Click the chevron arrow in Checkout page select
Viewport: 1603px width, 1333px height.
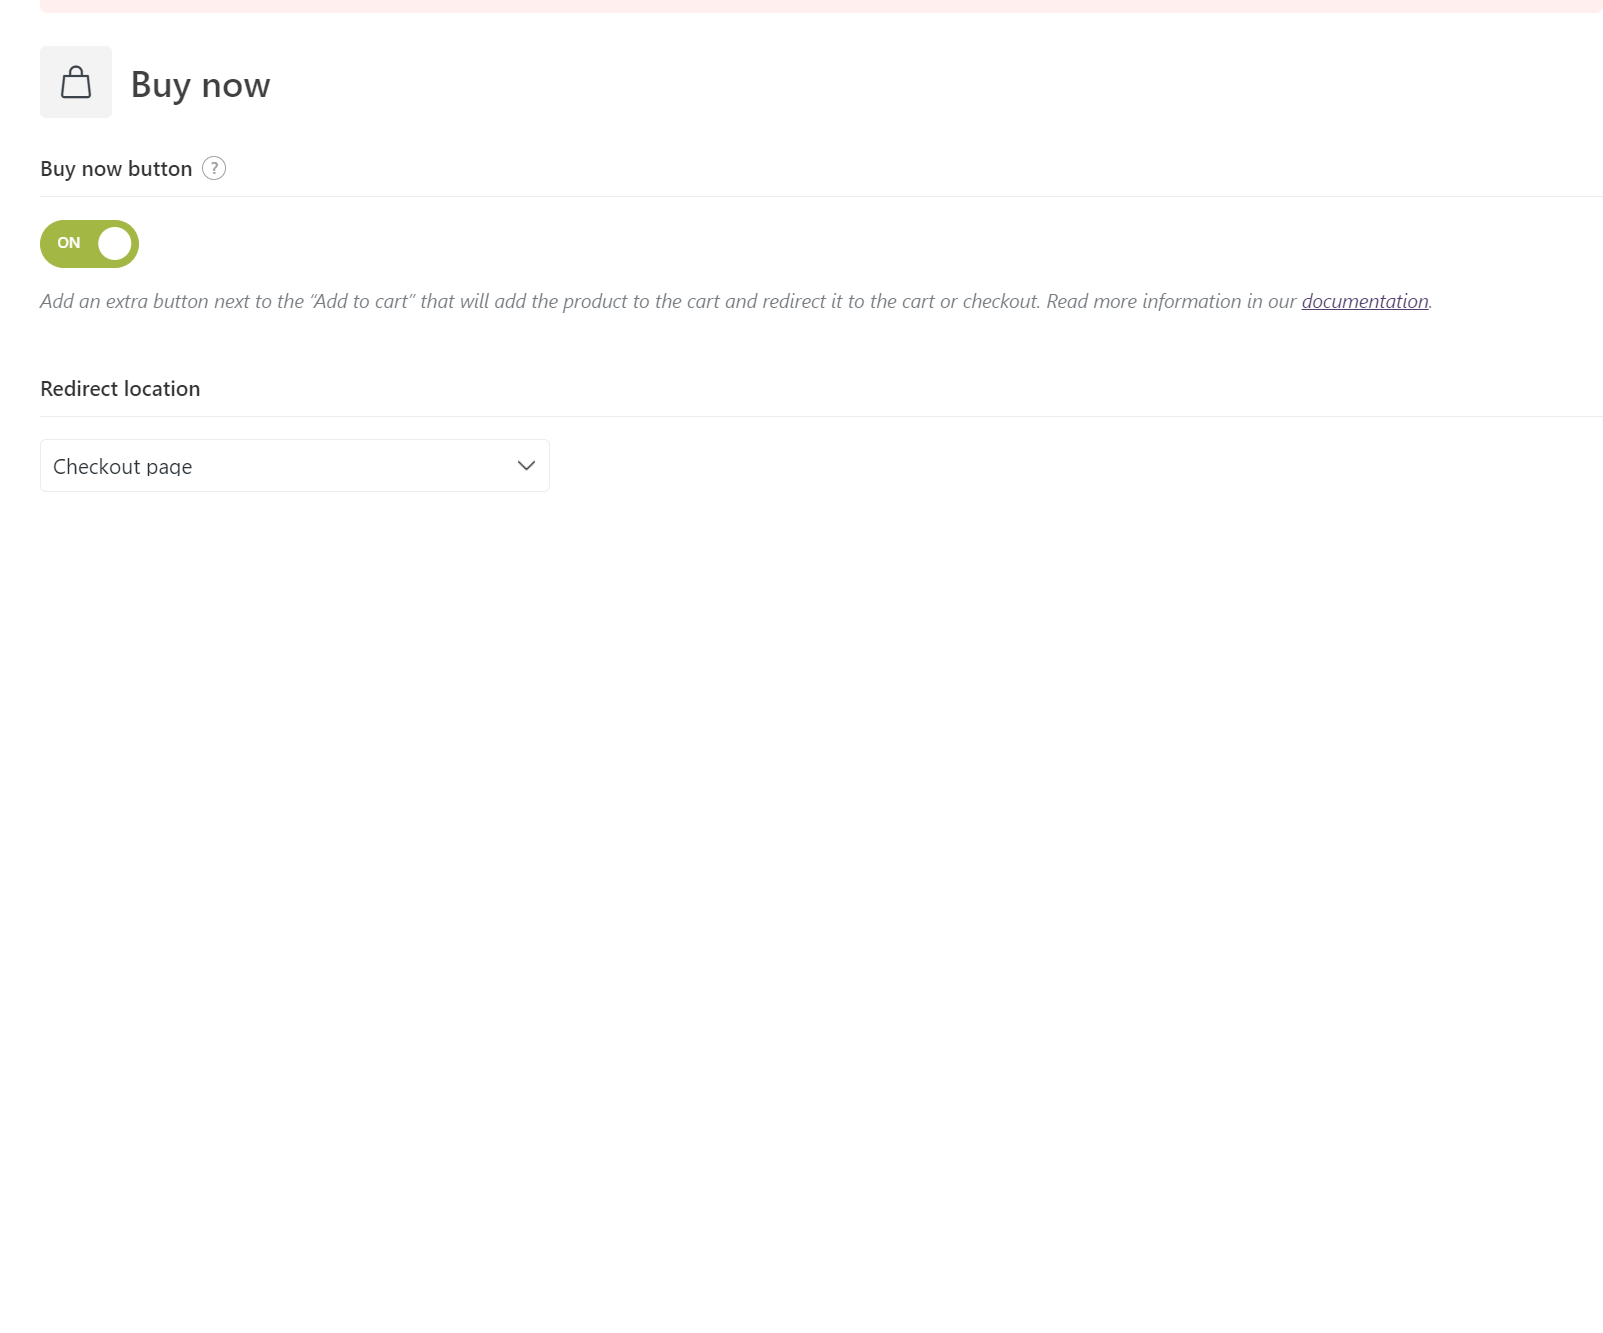pos(526,466)
